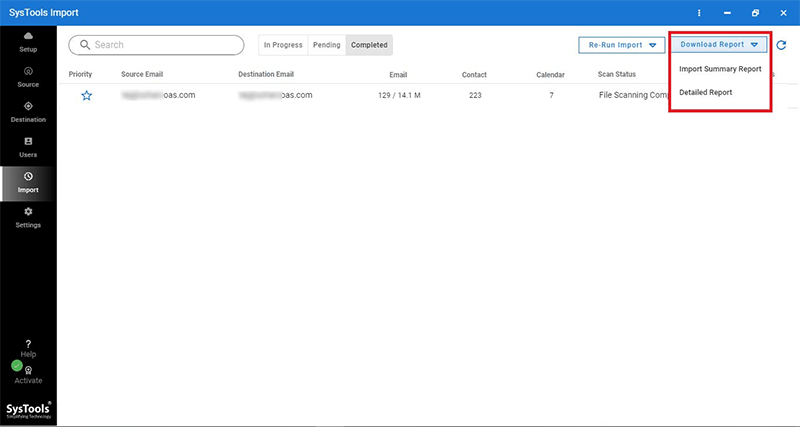Click the Source Email column header
This screenshot has height=427, width=800.
pos(142,74)
